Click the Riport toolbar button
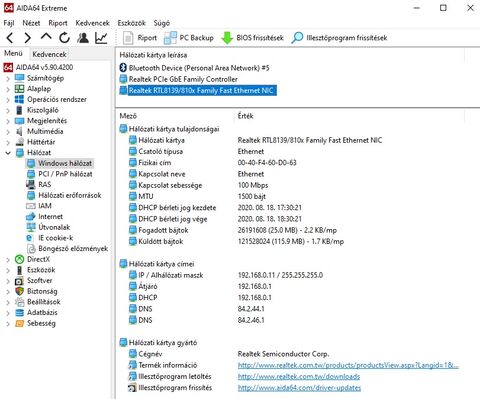This screenshot has height=399, width=480. coord(140,38)
